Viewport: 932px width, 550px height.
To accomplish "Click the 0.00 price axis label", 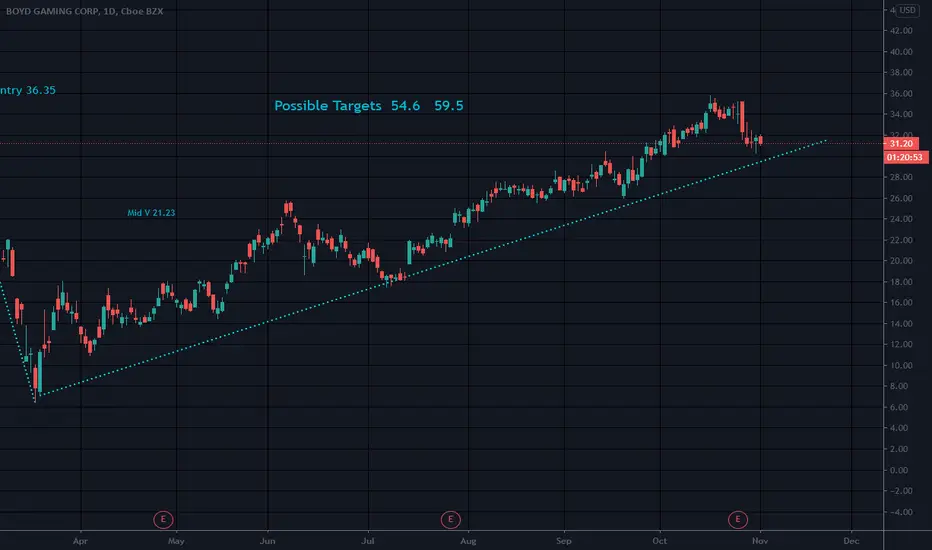I will point(899,470).
